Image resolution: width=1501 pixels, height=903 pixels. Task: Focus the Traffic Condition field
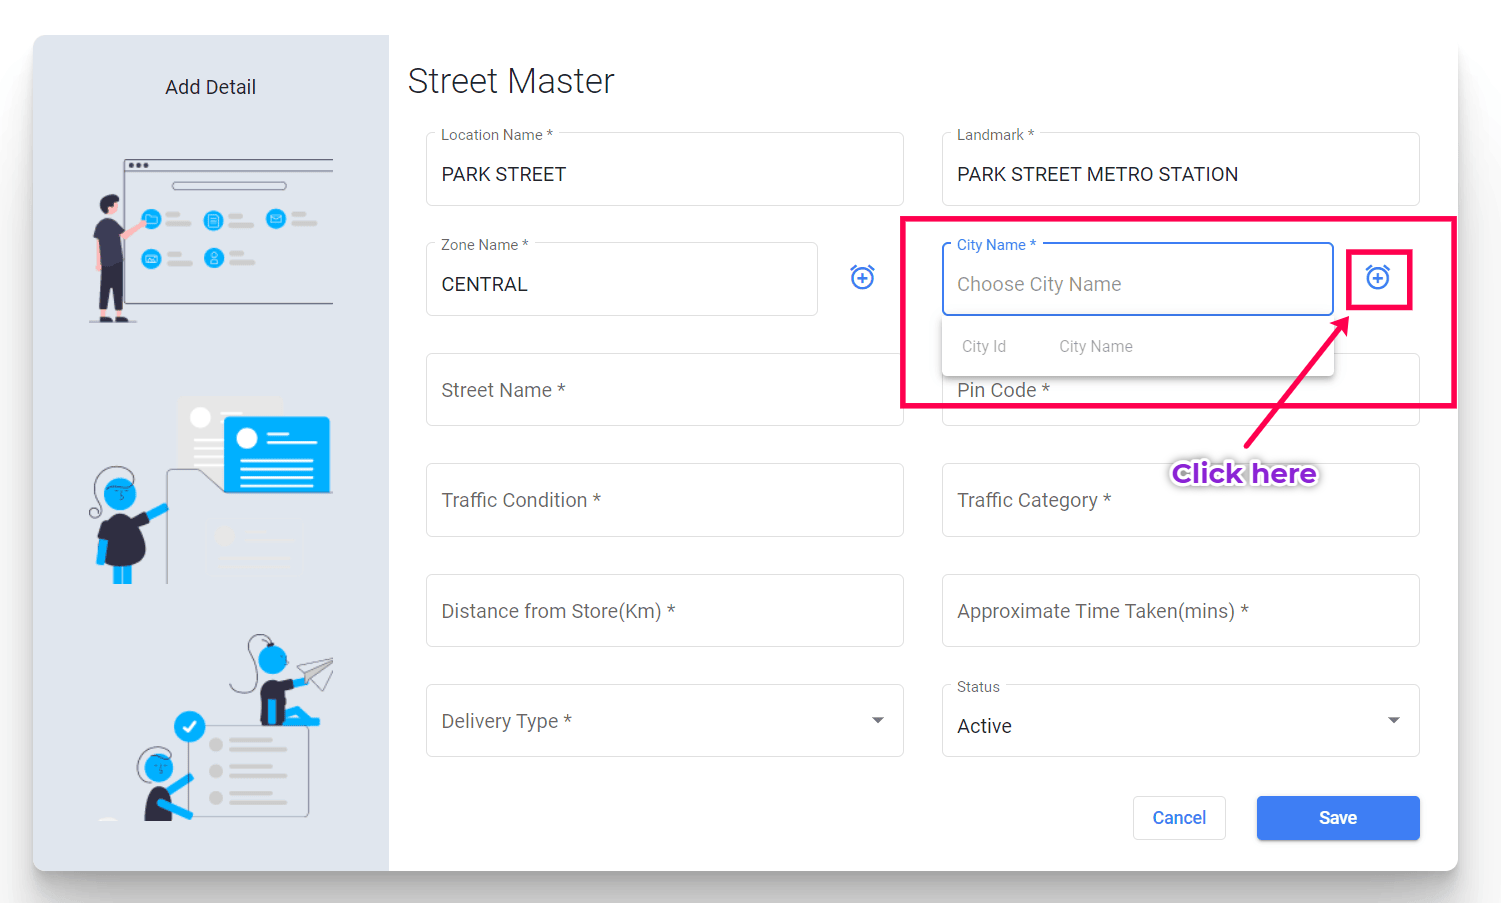(664, 500)
